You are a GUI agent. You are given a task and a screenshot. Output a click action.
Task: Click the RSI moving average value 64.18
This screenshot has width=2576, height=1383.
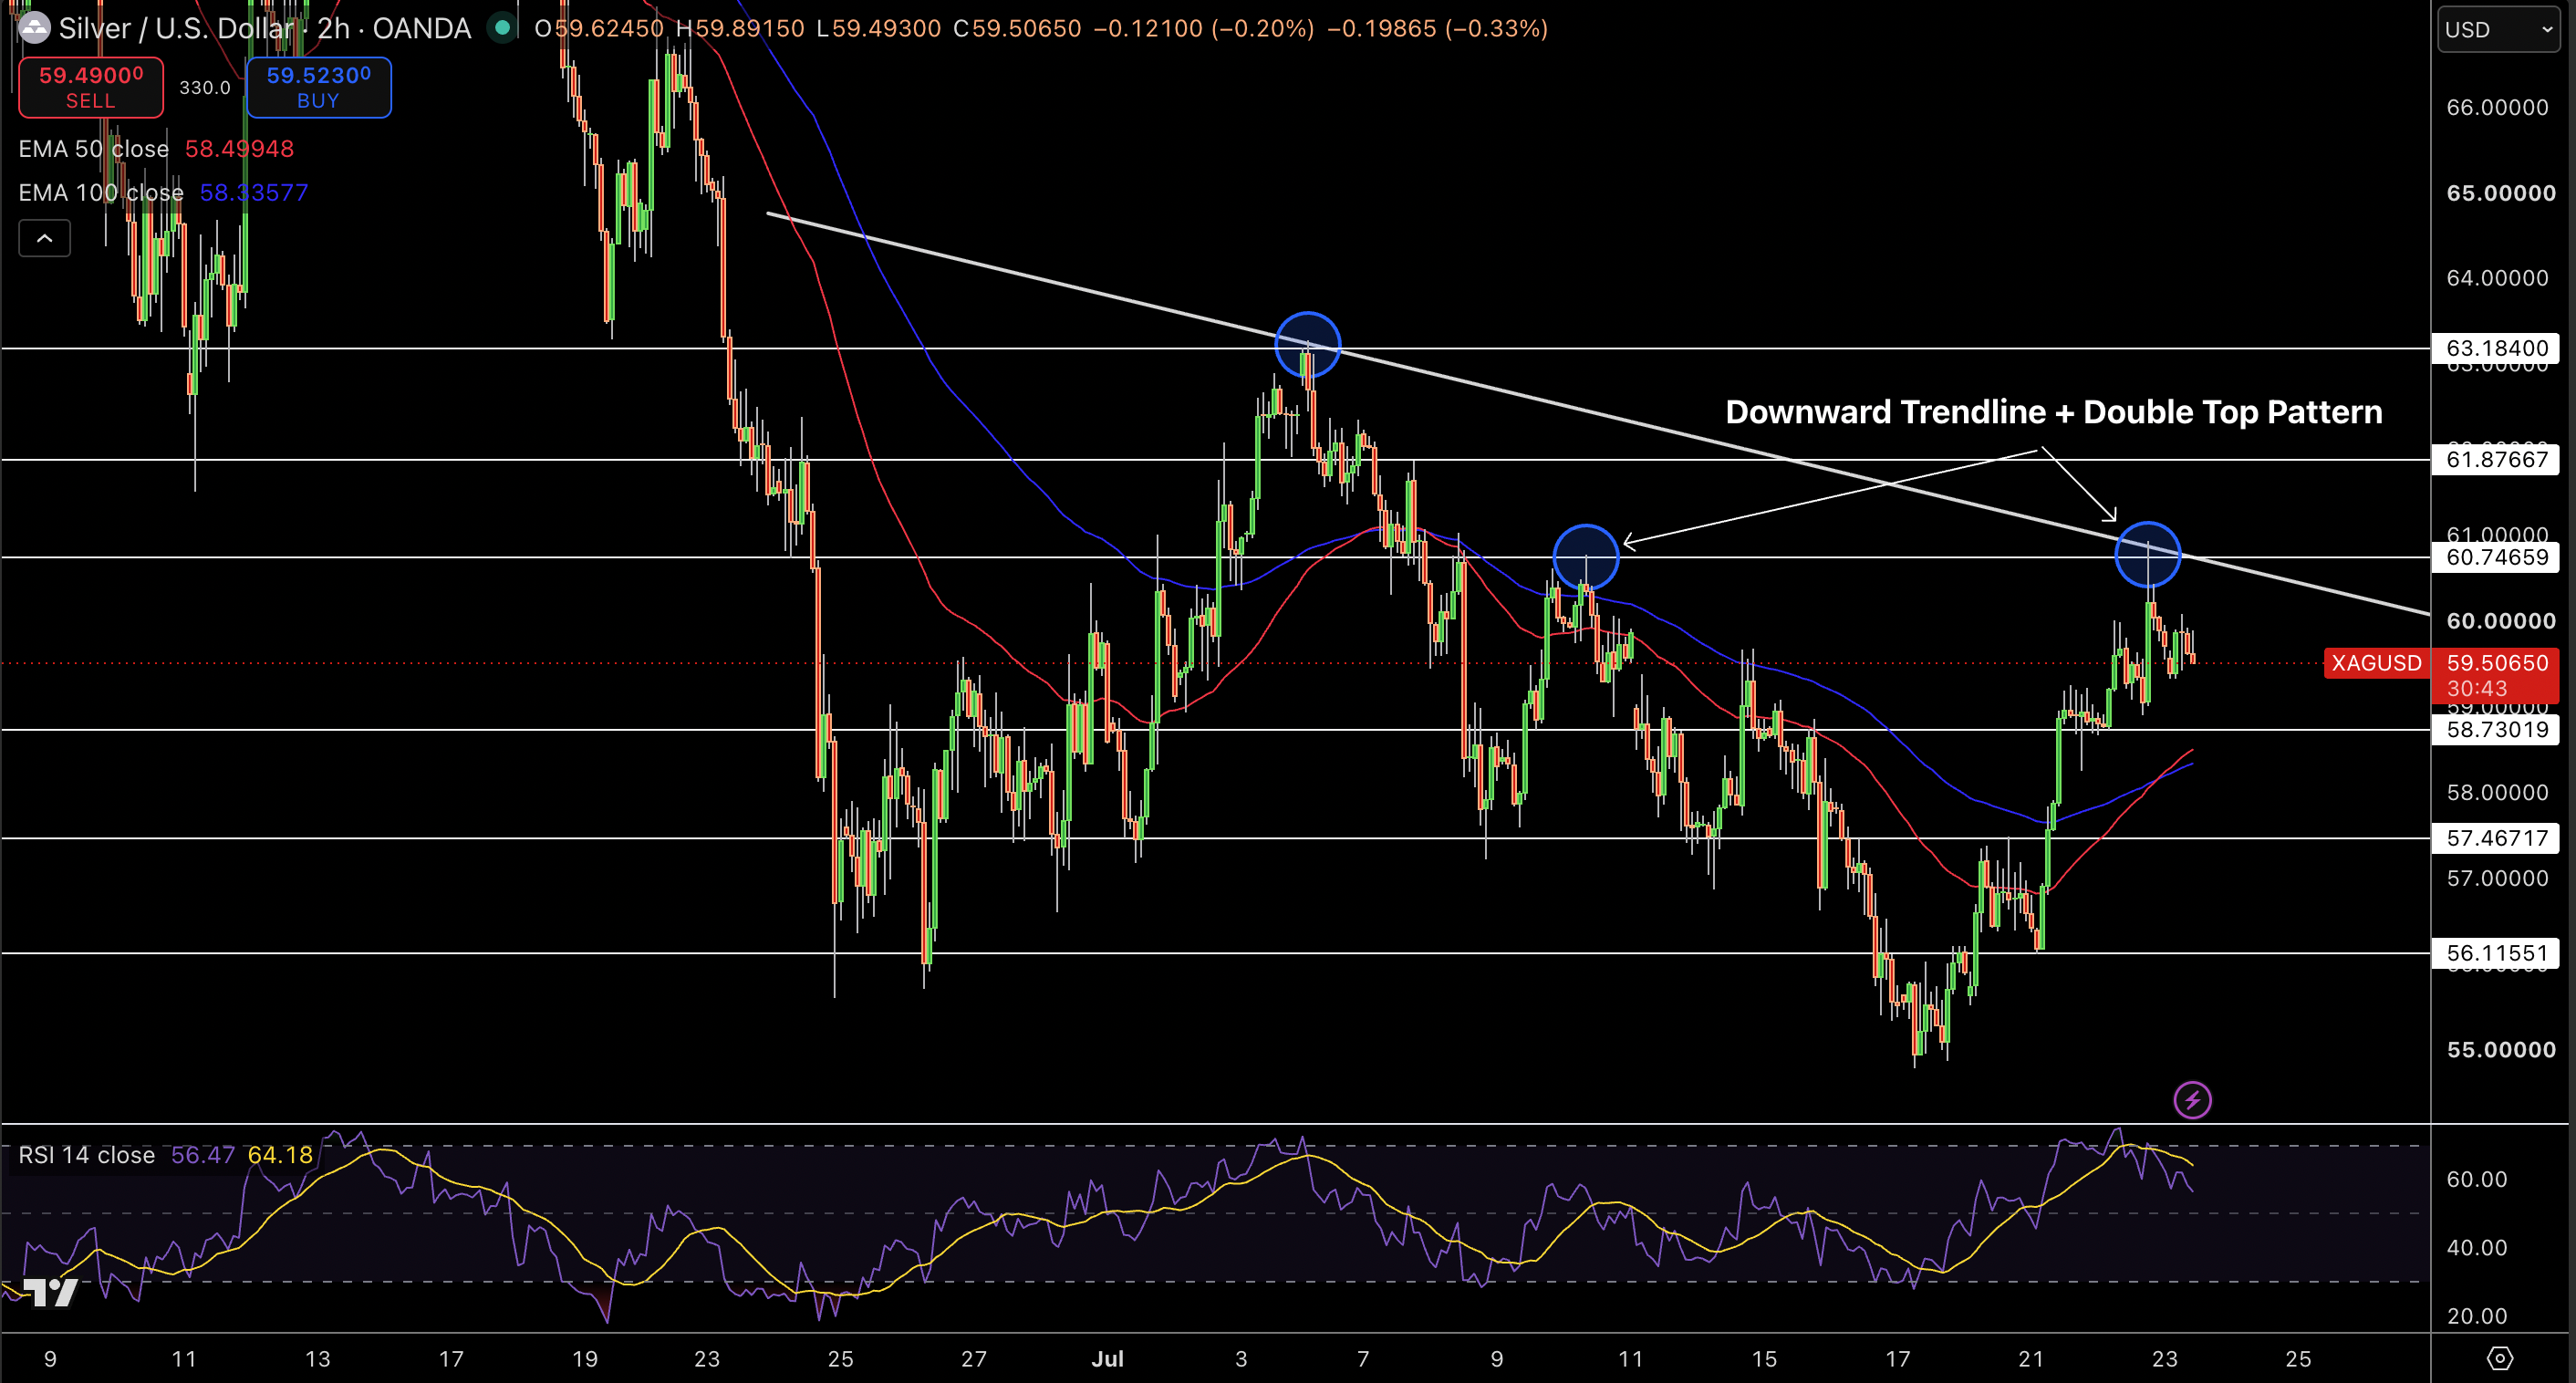click(x=280, y=1155)
